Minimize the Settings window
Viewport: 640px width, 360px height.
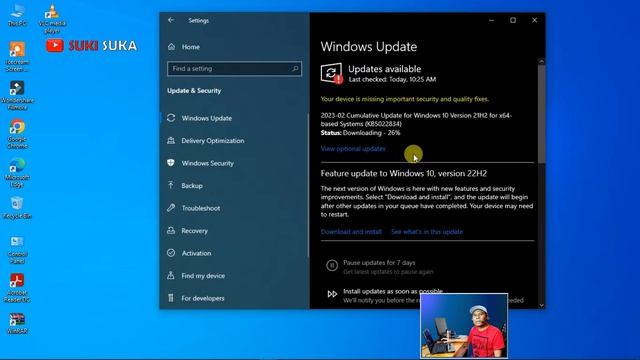pos(491,20)
